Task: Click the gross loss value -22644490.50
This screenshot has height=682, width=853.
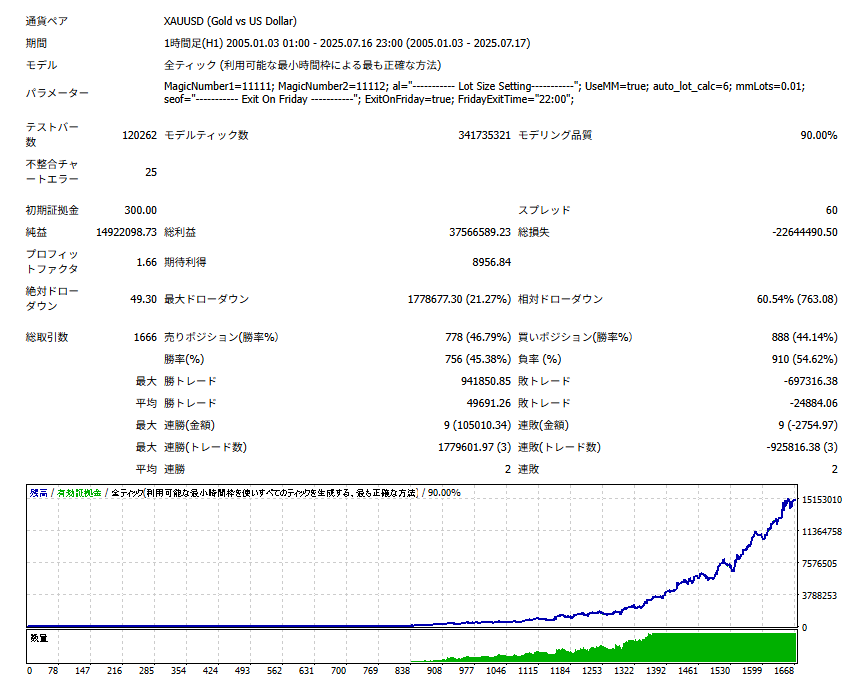Action: point(805,232)
